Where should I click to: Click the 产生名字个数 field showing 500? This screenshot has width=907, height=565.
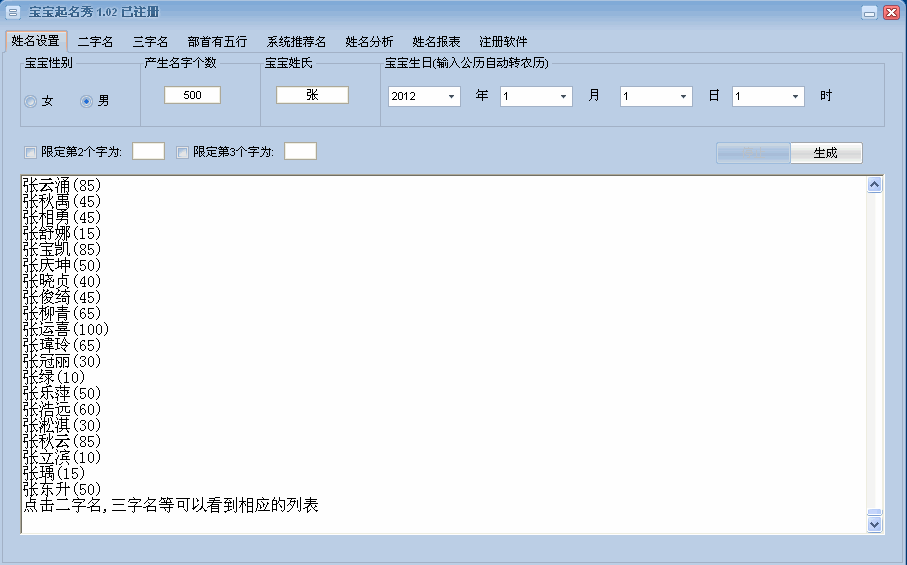tap(192, 95)
